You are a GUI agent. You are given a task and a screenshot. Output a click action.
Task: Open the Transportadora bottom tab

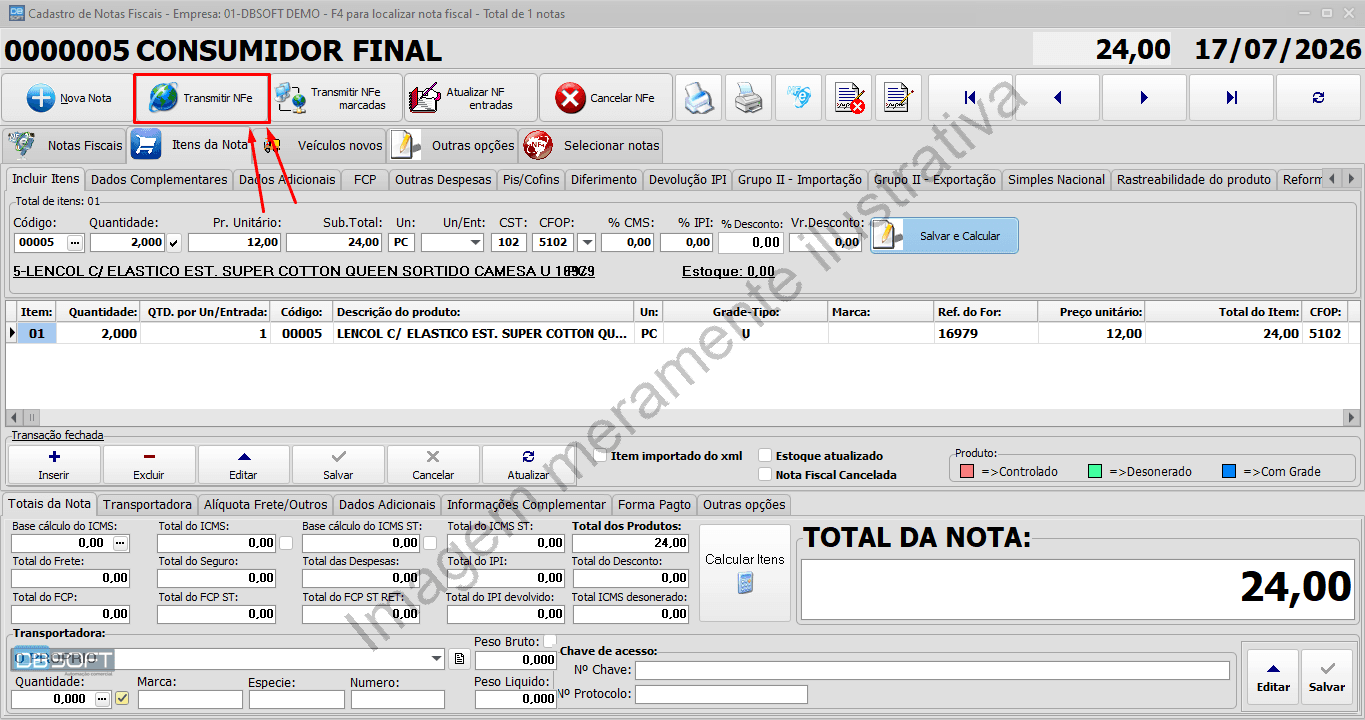pyautogui.click(x=147, y=505)
